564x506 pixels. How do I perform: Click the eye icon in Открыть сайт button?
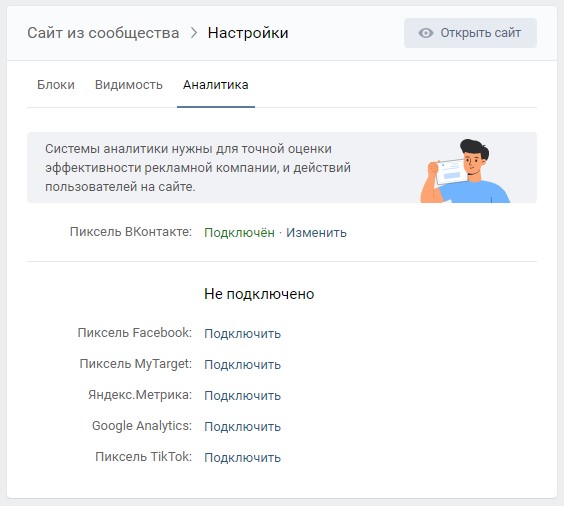pos(426,33)
